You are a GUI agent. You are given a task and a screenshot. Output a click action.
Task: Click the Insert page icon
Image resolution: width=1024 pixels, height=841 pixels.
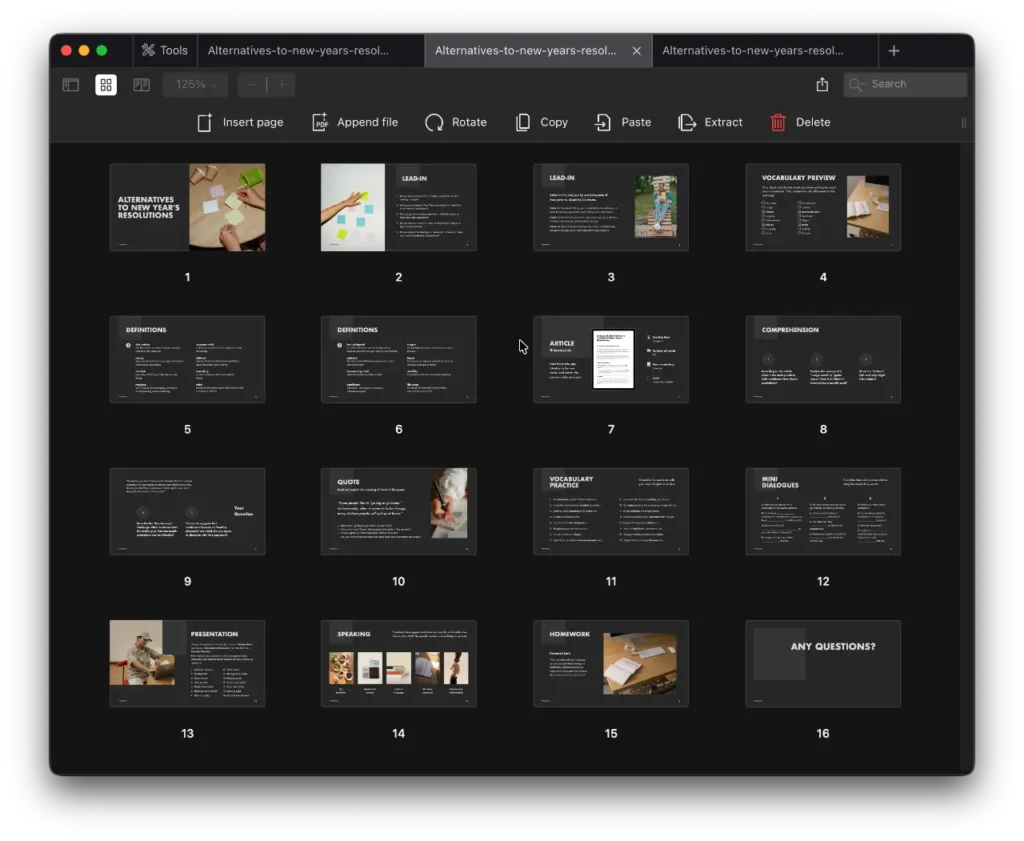coord(205,122)
